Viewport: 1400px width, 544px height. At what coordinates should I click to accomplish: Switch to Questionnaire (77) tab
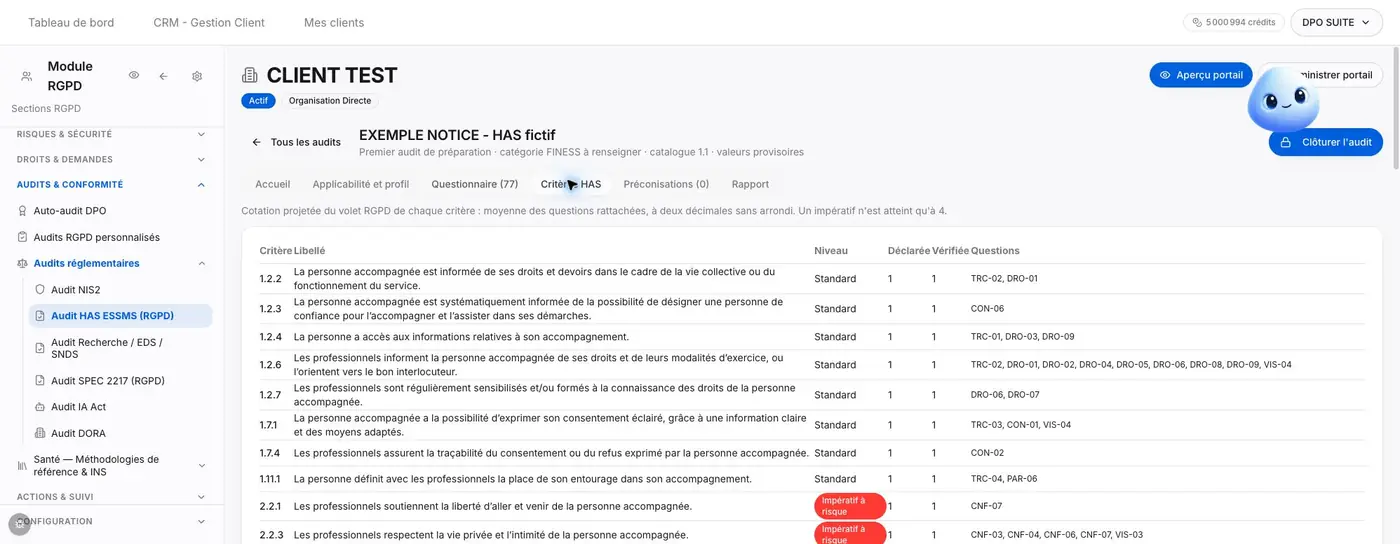(475, 184)
